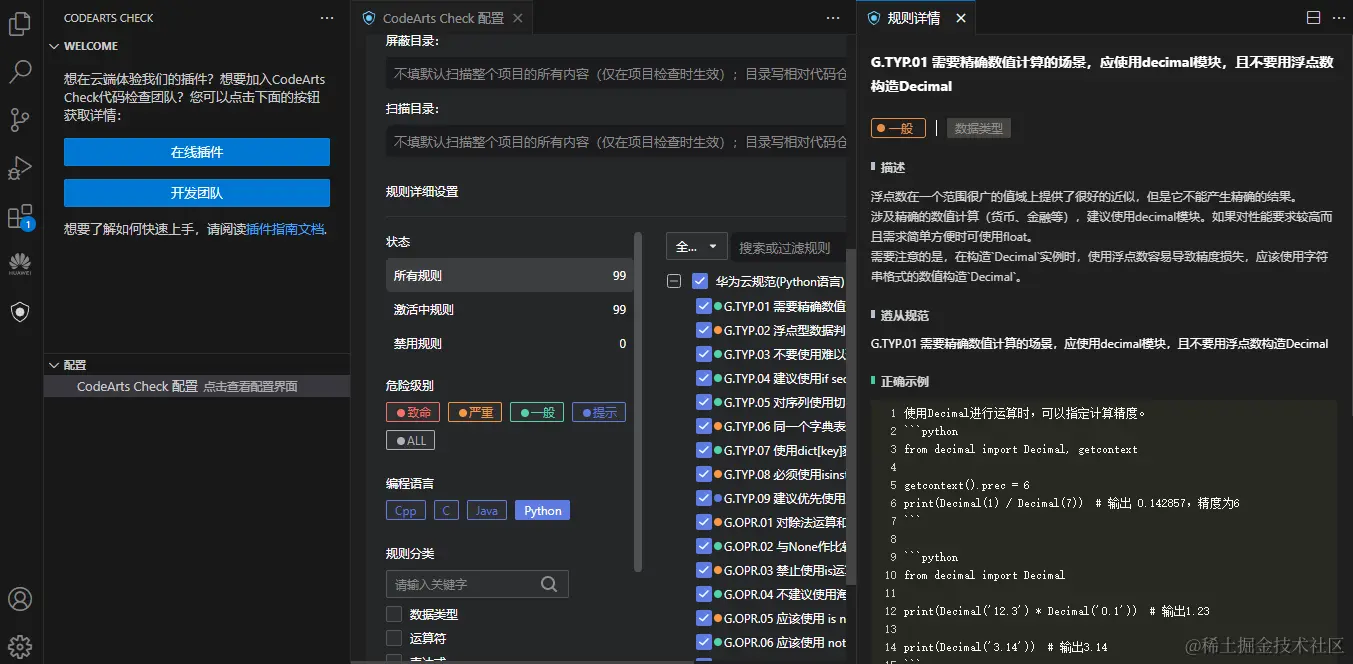Screen dimensions: 1353x664
Task: Select Cpp programming language
Action: pos(406,510)
